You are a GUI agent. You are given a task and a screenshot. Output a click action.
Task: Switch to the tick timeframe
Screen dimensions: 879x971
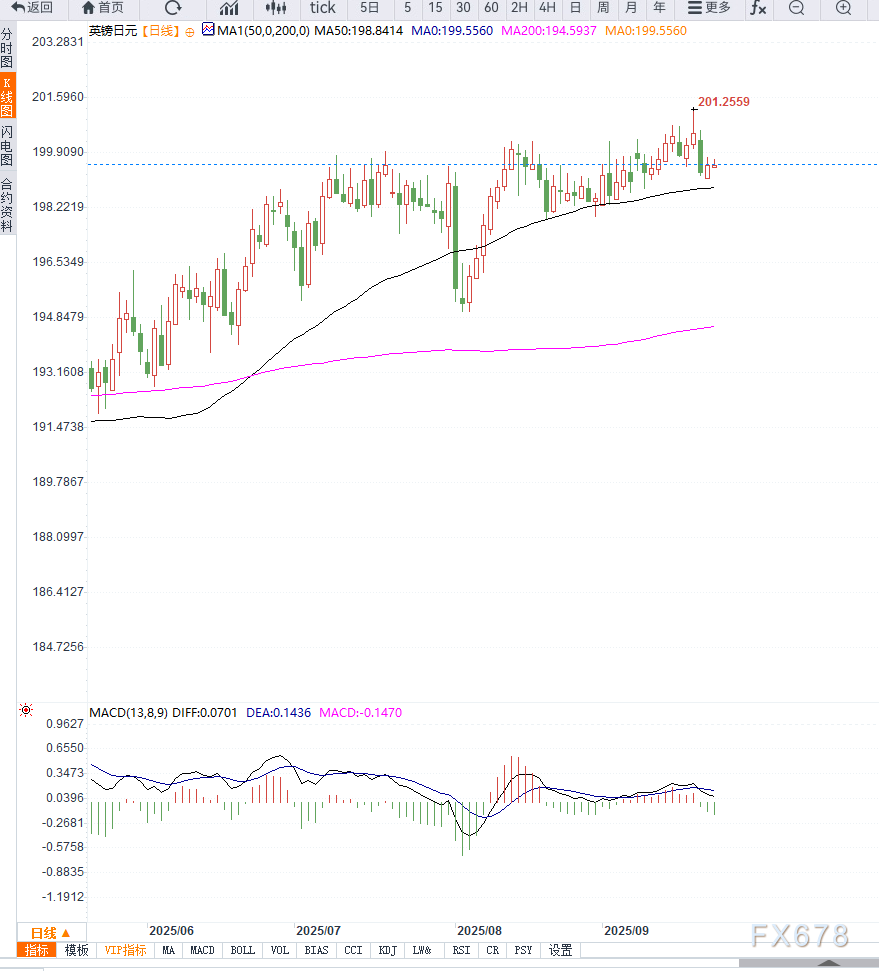[322, 8]
